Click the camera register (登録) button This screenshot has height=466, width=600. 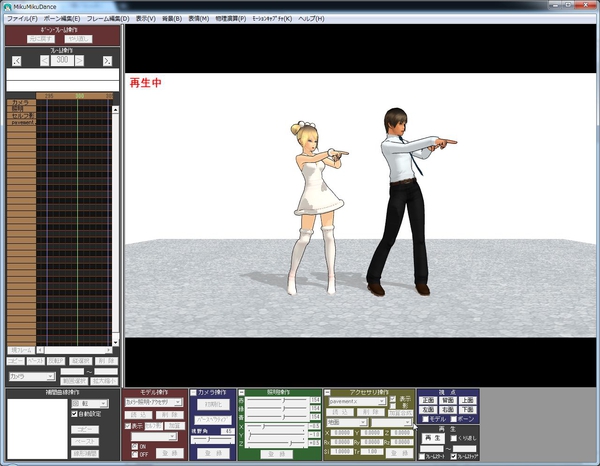click(x=213, y=453)
